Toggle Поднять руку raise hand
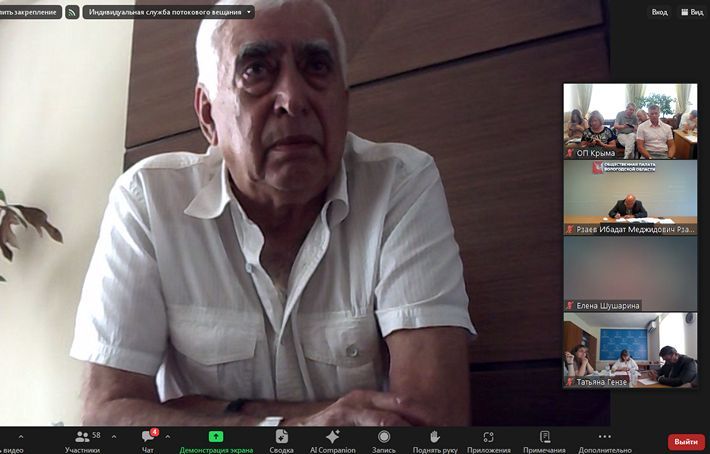This screenshot has width=710, height=454. (434, 441)
